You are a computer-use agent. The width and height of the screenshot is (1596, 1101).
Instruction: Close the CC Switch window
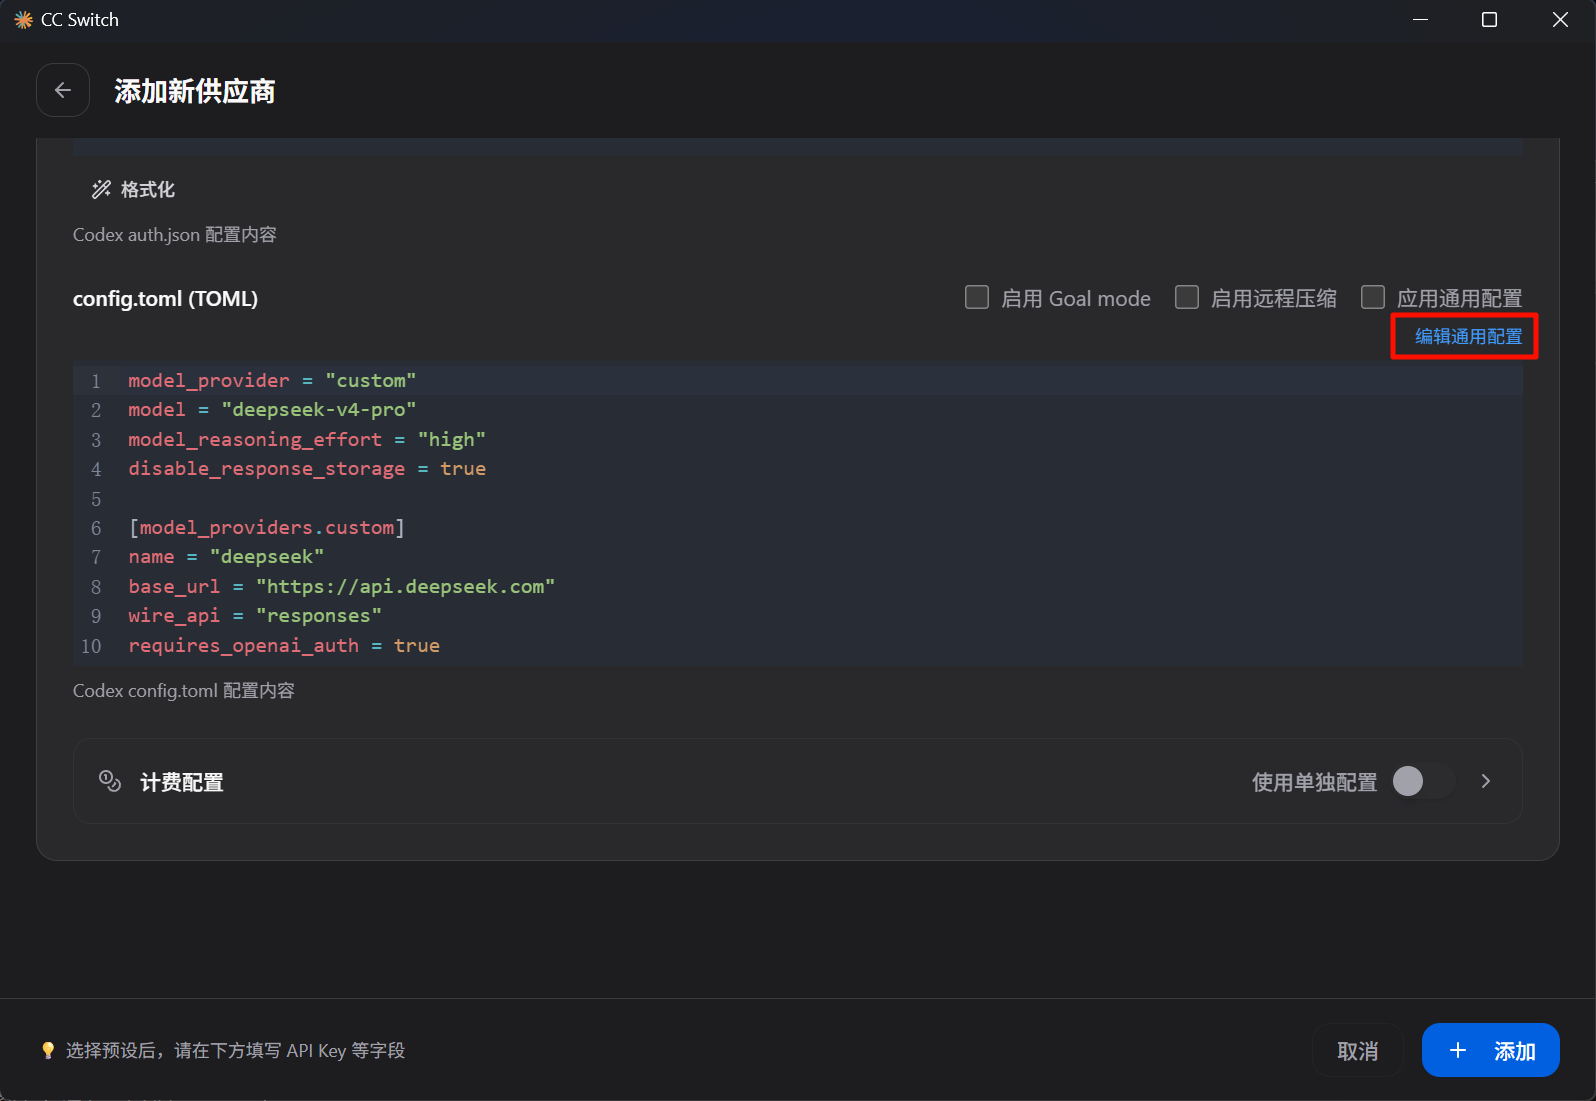pos(1560,20)
